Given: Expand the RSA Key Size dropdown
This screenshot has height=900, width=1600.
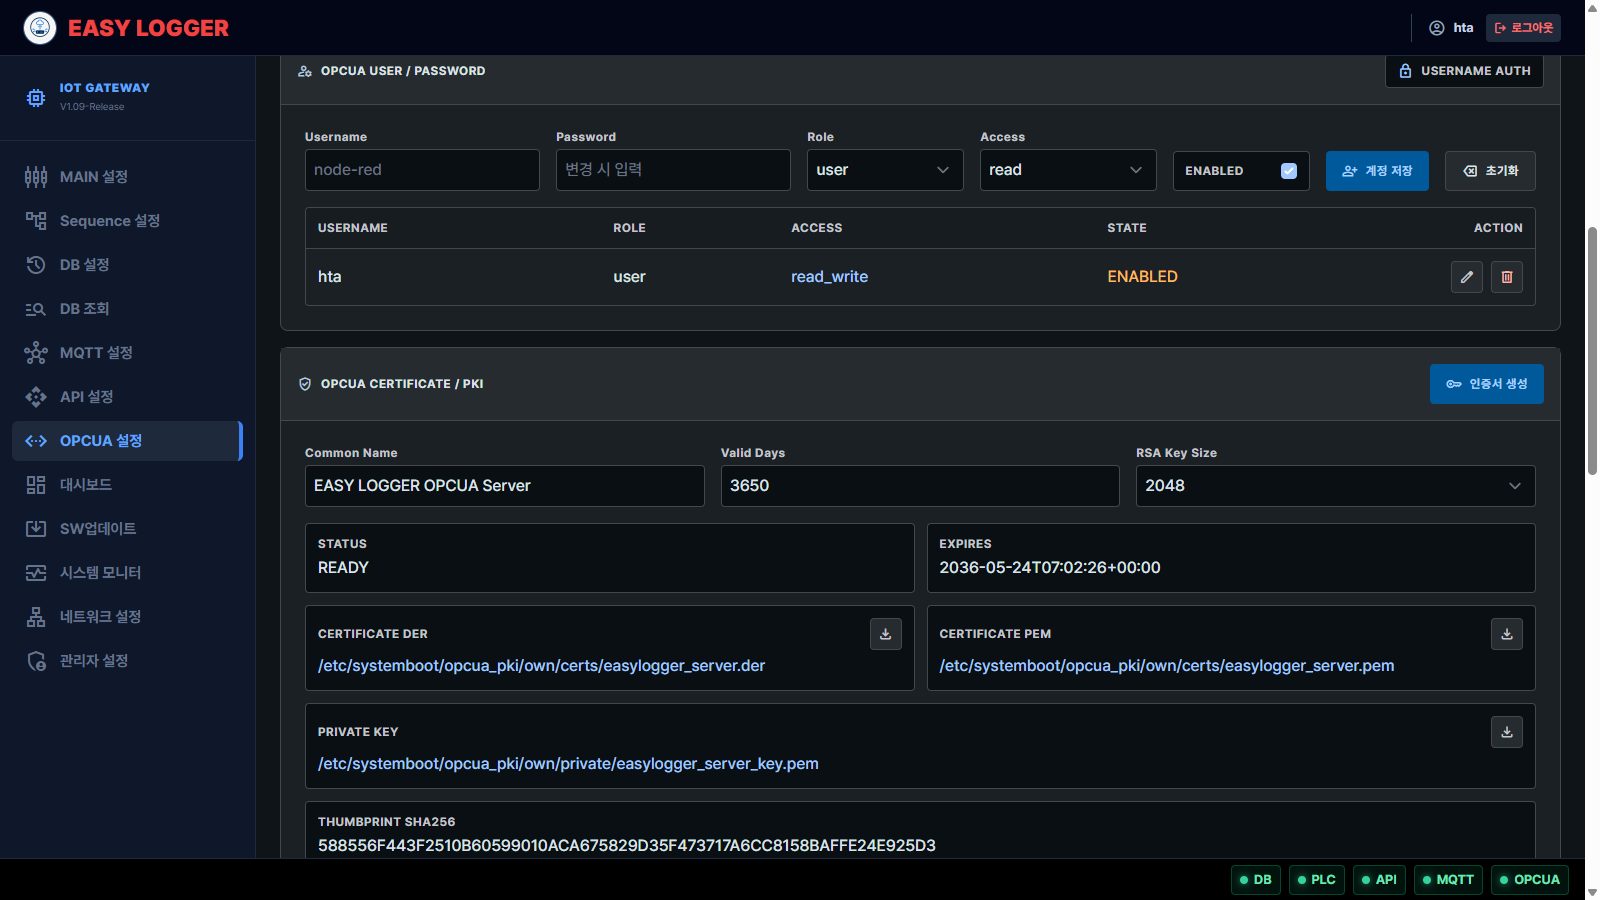Looking at the screenshot, I should (x=1335, y=486).
